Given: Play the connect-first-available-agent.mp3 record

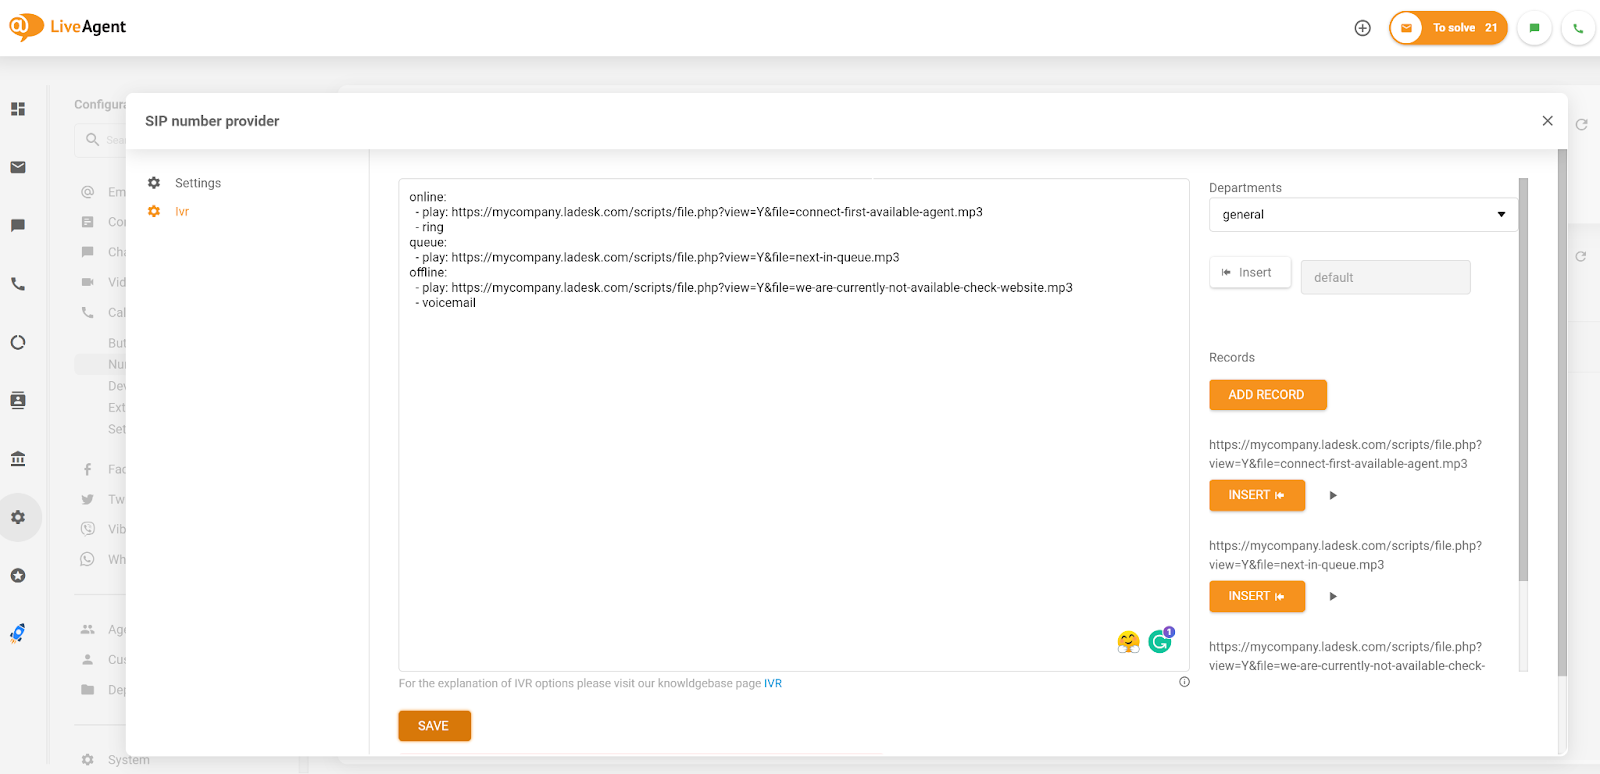Looking at the screenshot, I should [1332, 496].
